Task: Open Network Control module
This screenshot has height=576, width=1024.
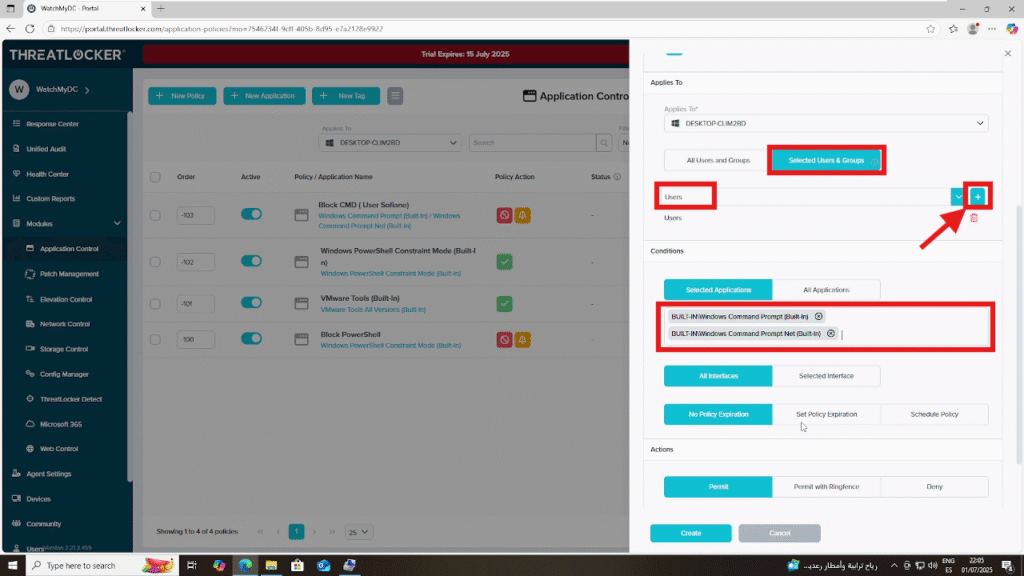Action: [x=65, y=324]
